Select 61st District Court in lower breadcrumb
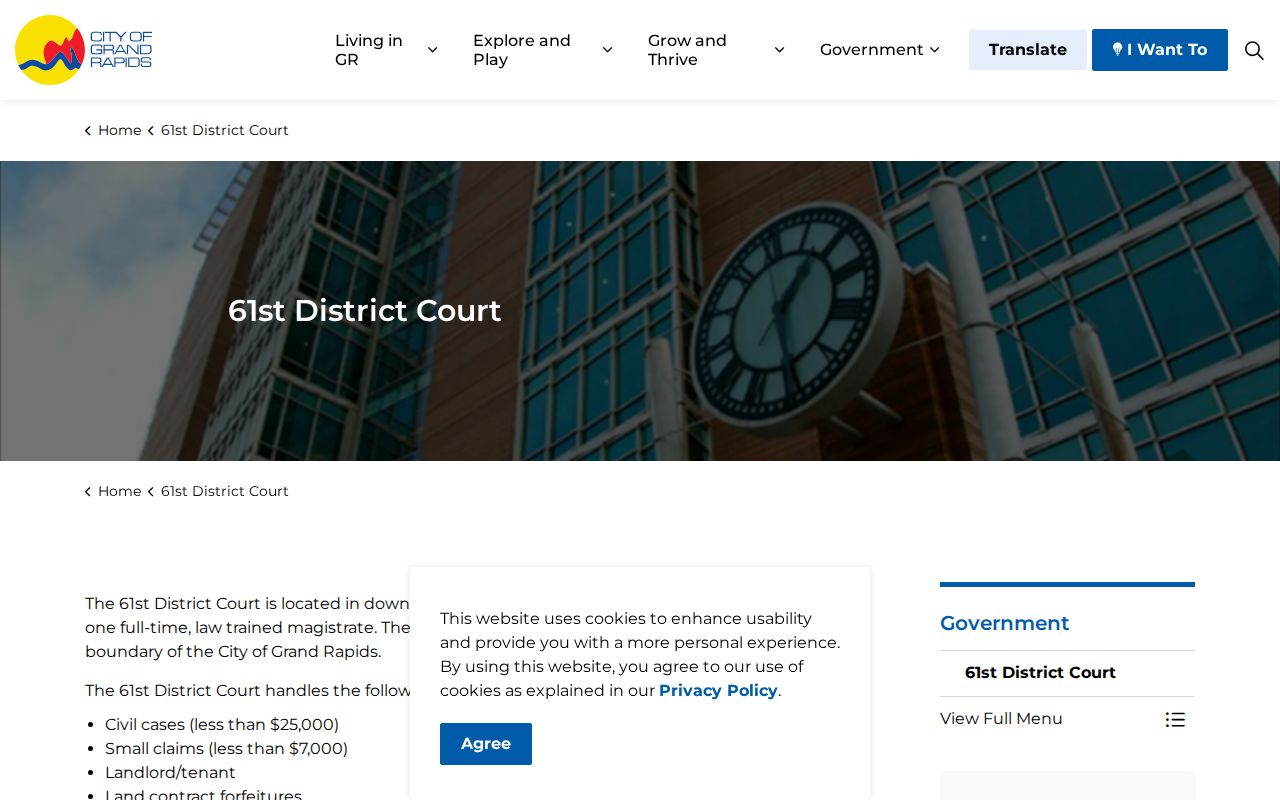Image resolution: width=1280 pixels, height=800 pixels. [225, 491]
